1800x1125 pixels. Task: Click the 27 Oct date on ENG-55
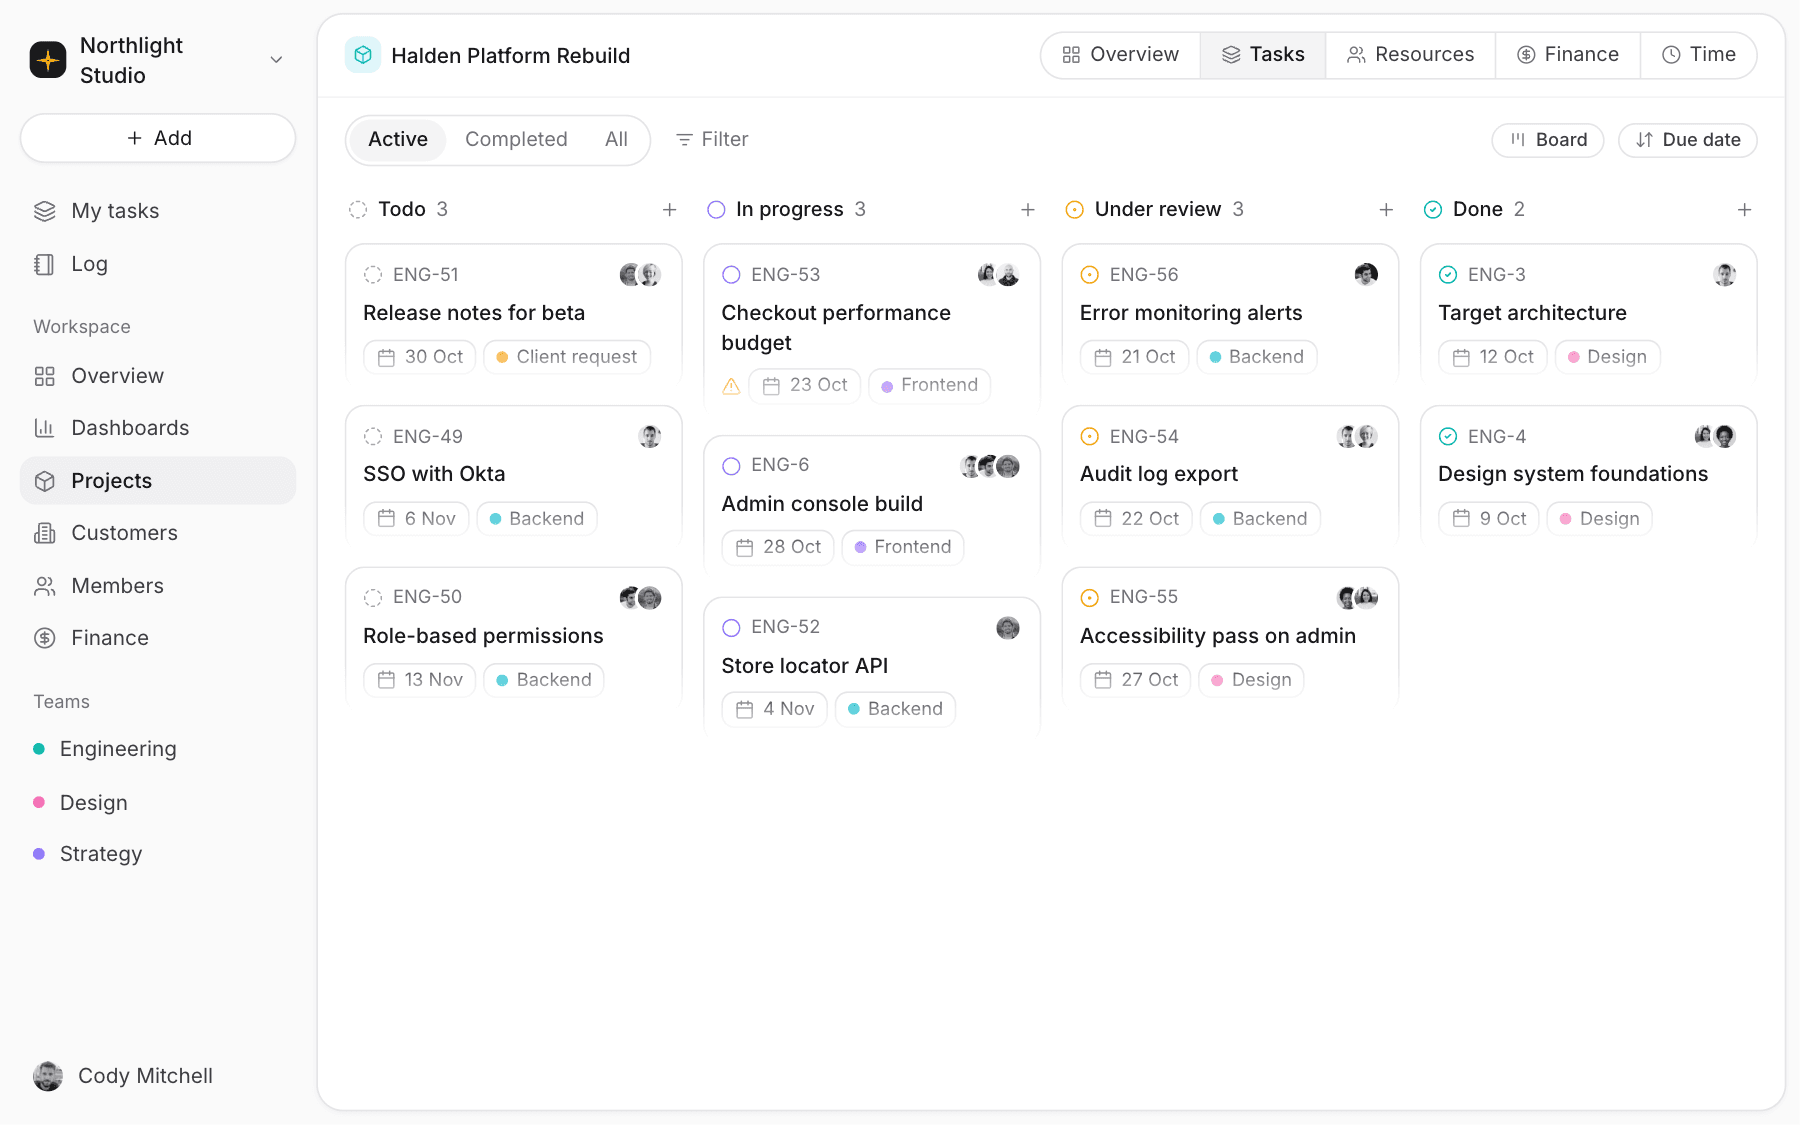pos(1136,680)
